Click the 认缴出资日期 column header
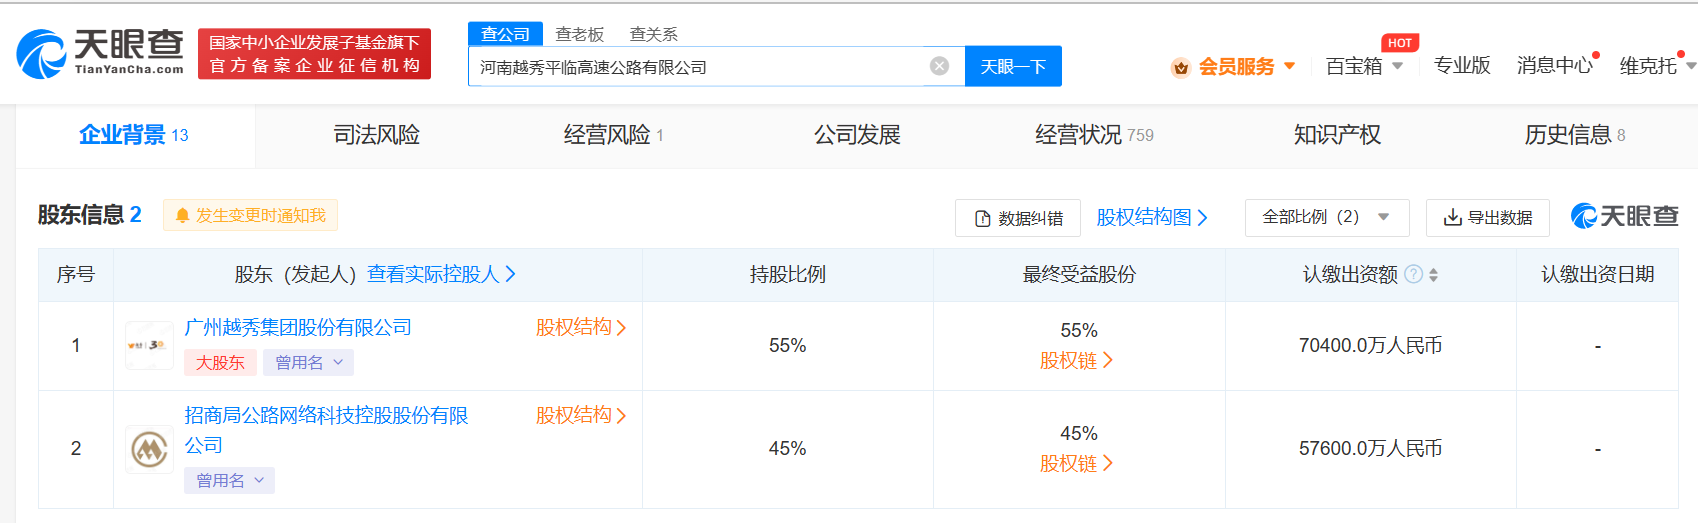This screenshot has width=1698, height=523. tap(1597, 274)
